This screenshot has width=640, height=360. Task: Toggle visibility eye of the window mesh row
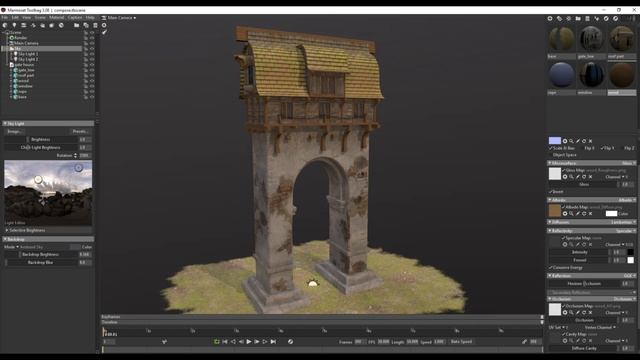pyautogui.click(x=92, y=86)
